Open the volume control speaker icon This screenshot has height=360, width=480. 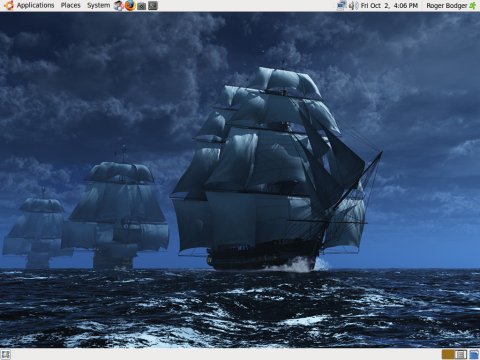(x=353, y=6)
